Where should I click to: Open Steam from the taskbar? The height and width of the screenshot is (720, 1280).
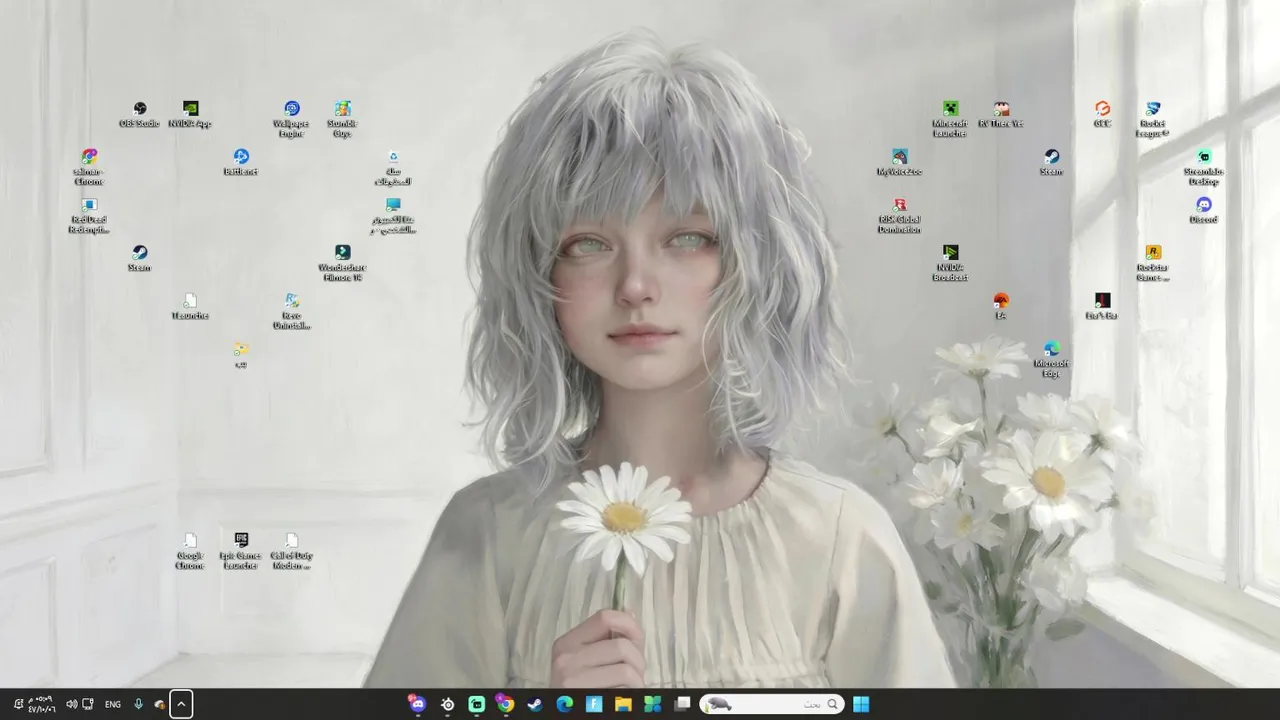click(x=535, y=704)
